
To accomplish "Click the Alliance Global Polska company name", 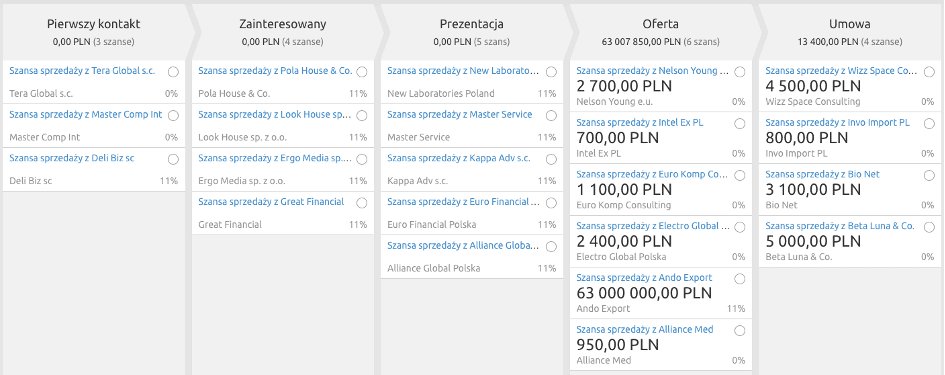I will point(434,268).
